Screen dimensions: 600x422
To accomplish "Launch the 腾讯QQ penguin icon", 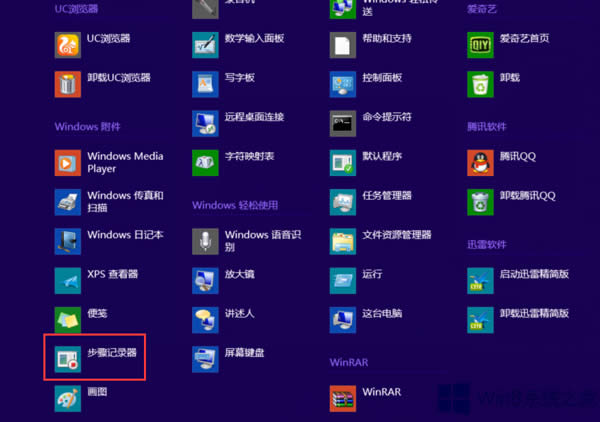I will point(481,163).
